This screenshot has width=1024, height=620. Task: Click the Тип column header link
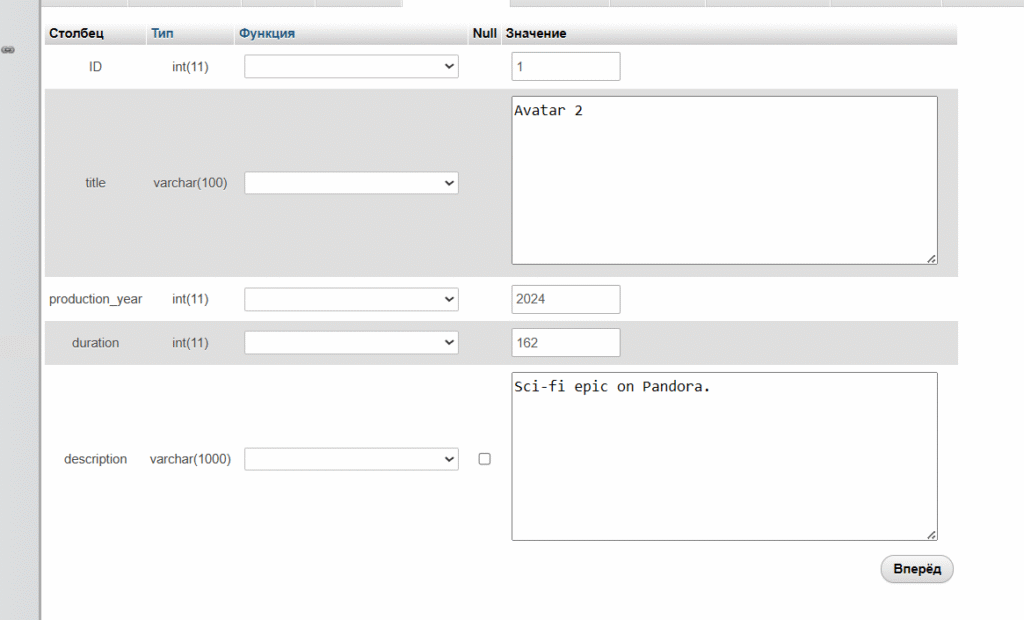[163, 33]
